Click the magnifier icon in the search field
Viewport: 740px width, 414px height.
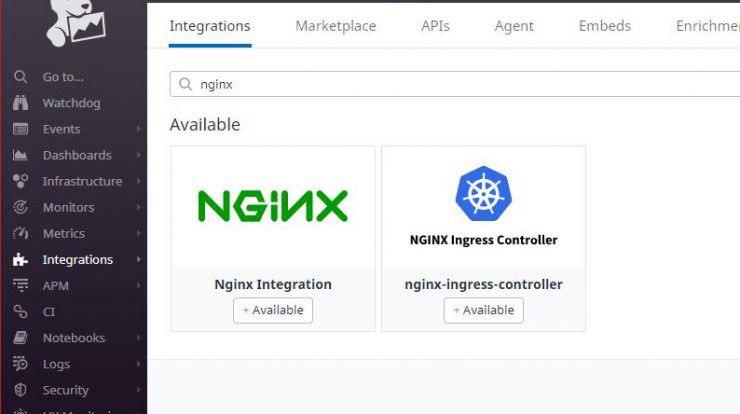tap(185, 84)
